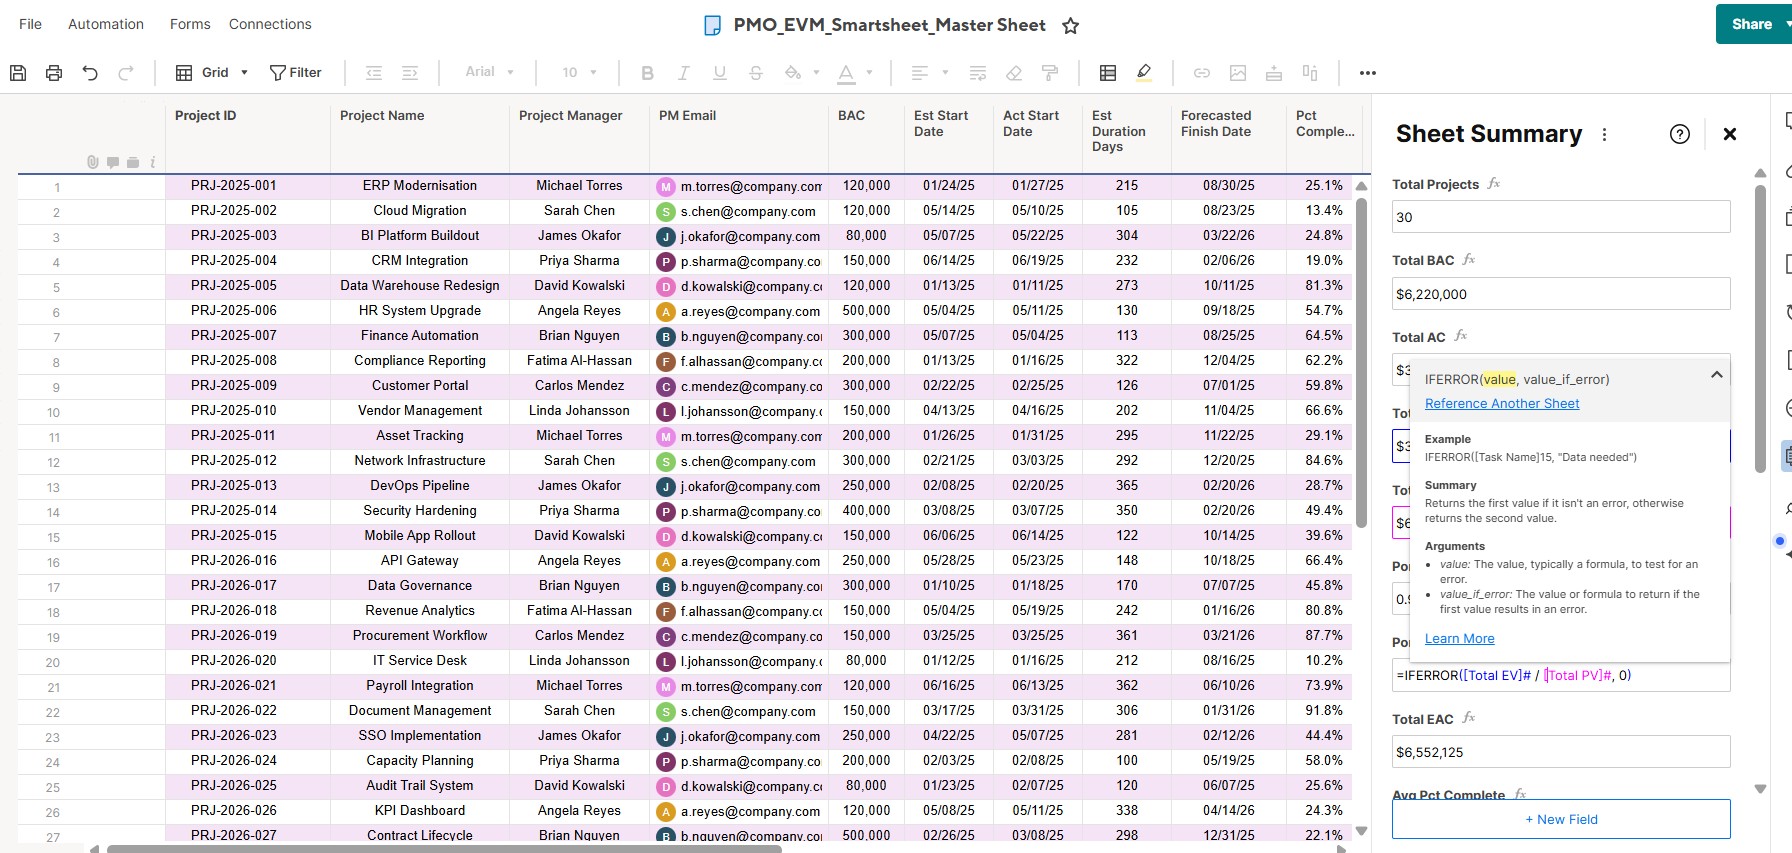
Task: Click the insert row icon in toolbar
Action: (x=1274, y=73)
